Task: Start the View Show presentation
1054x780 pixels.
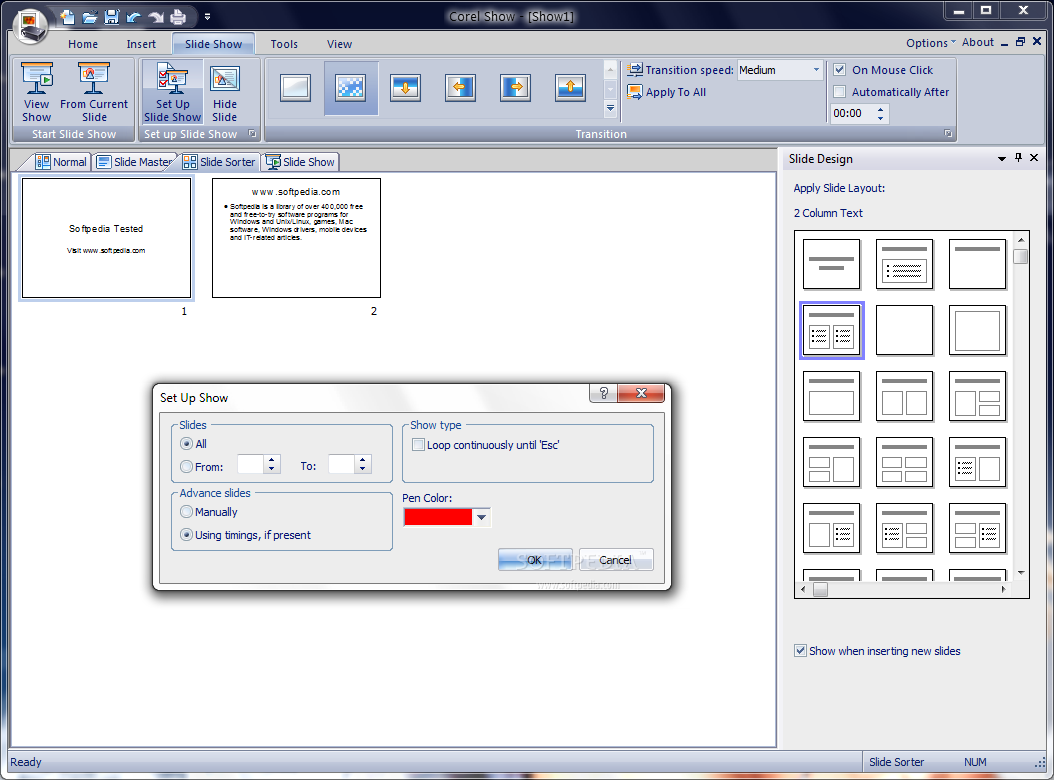Action: click(x=37, y=92)
